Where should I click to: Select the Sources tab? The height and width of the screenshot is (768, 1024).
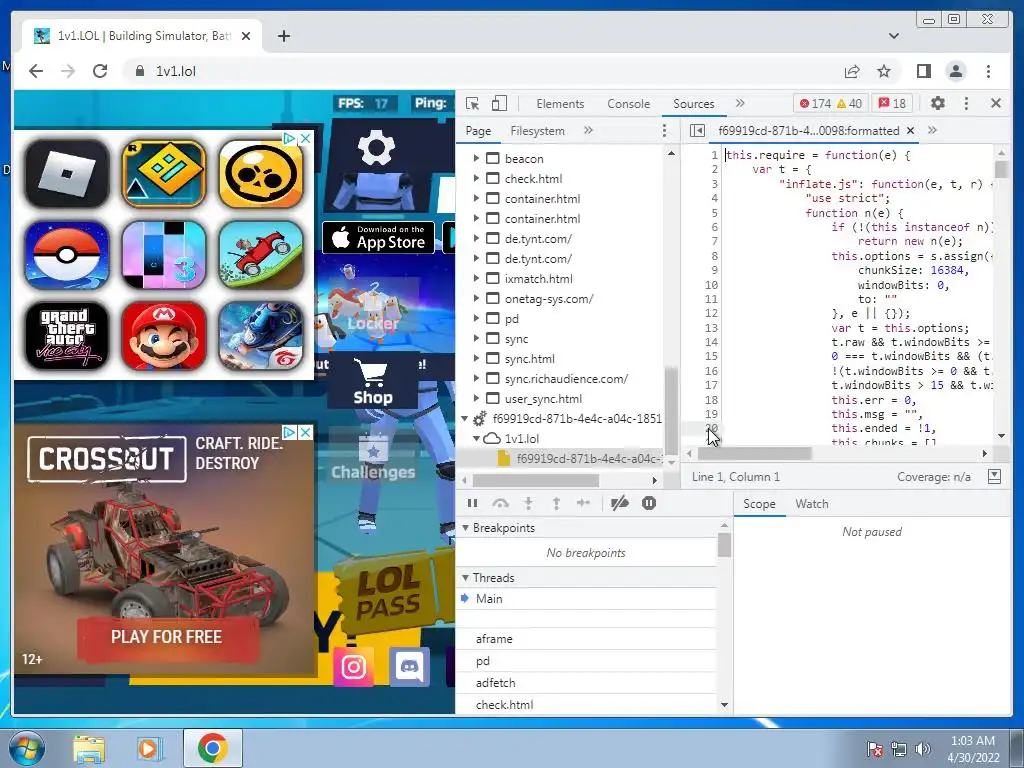point(694,104)
